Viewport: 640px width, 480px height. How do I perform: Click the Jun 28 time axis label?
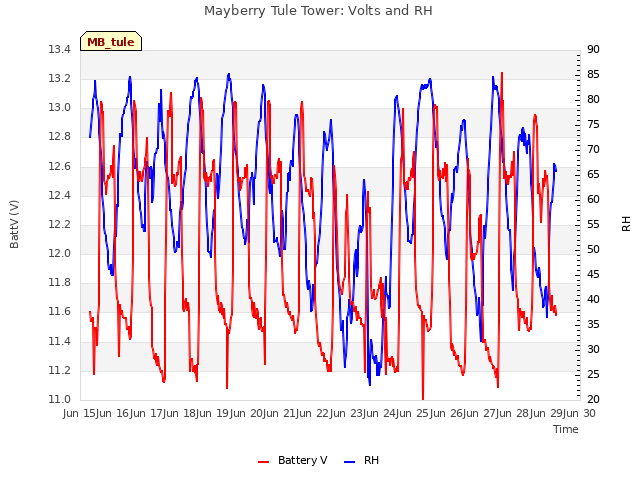click(x=514, y=414)
